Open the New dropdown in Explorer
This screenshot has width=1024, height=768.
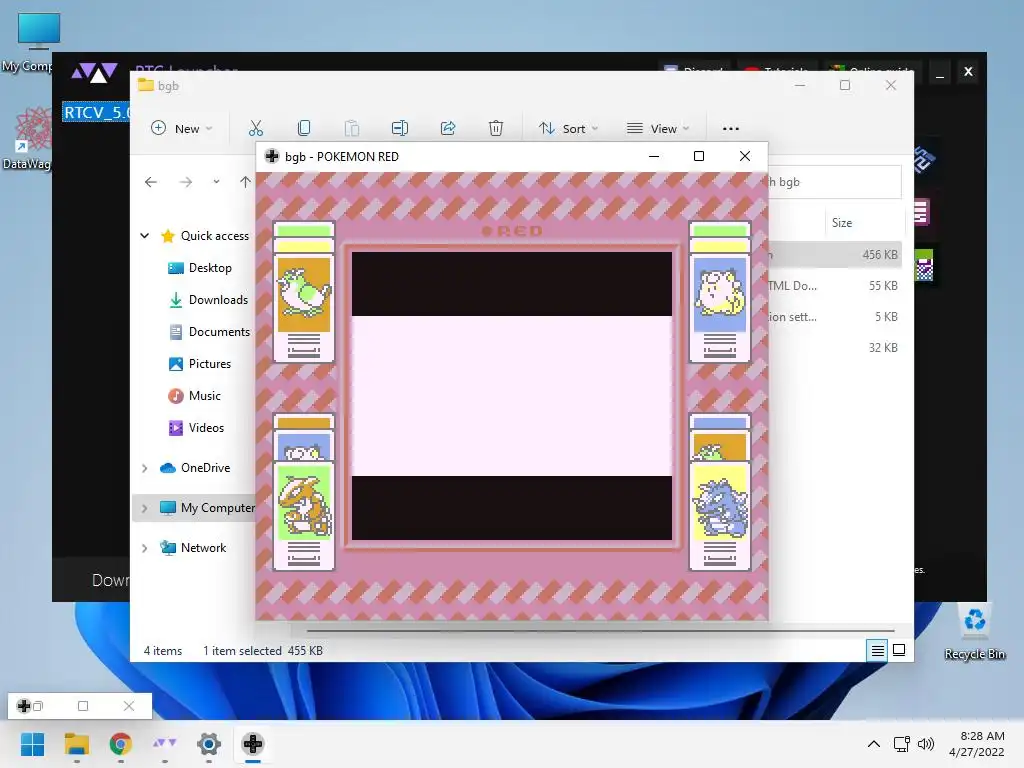tap(182, 129)
